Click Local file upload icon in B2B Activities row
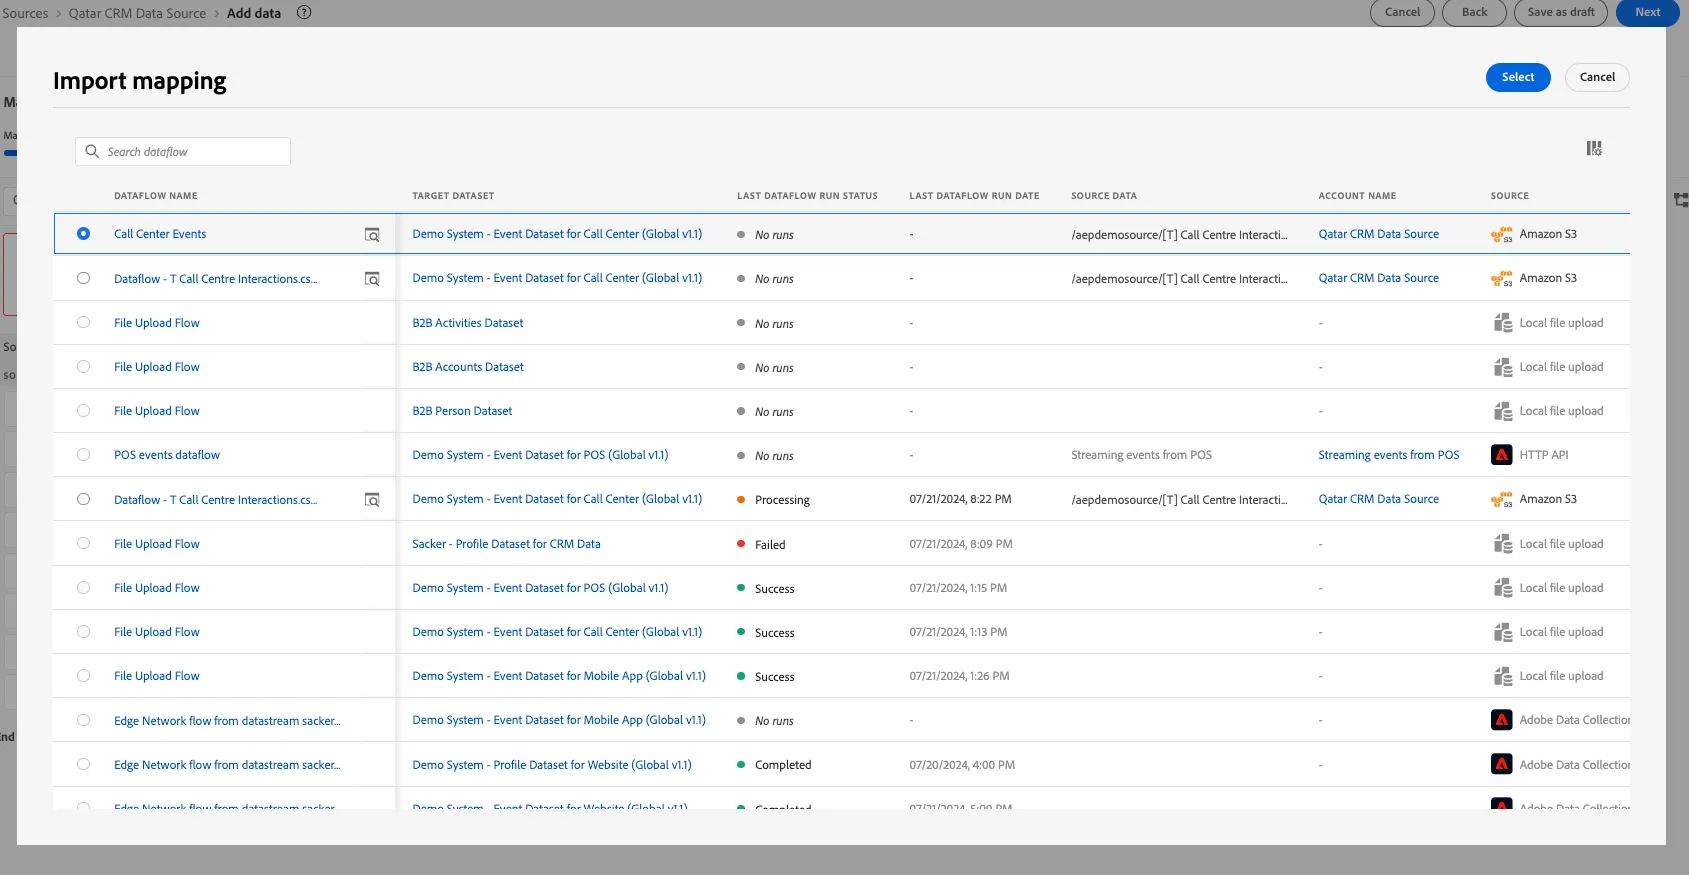The height and width of the screenshot is (875, 1689). (x=1502, y=323)
